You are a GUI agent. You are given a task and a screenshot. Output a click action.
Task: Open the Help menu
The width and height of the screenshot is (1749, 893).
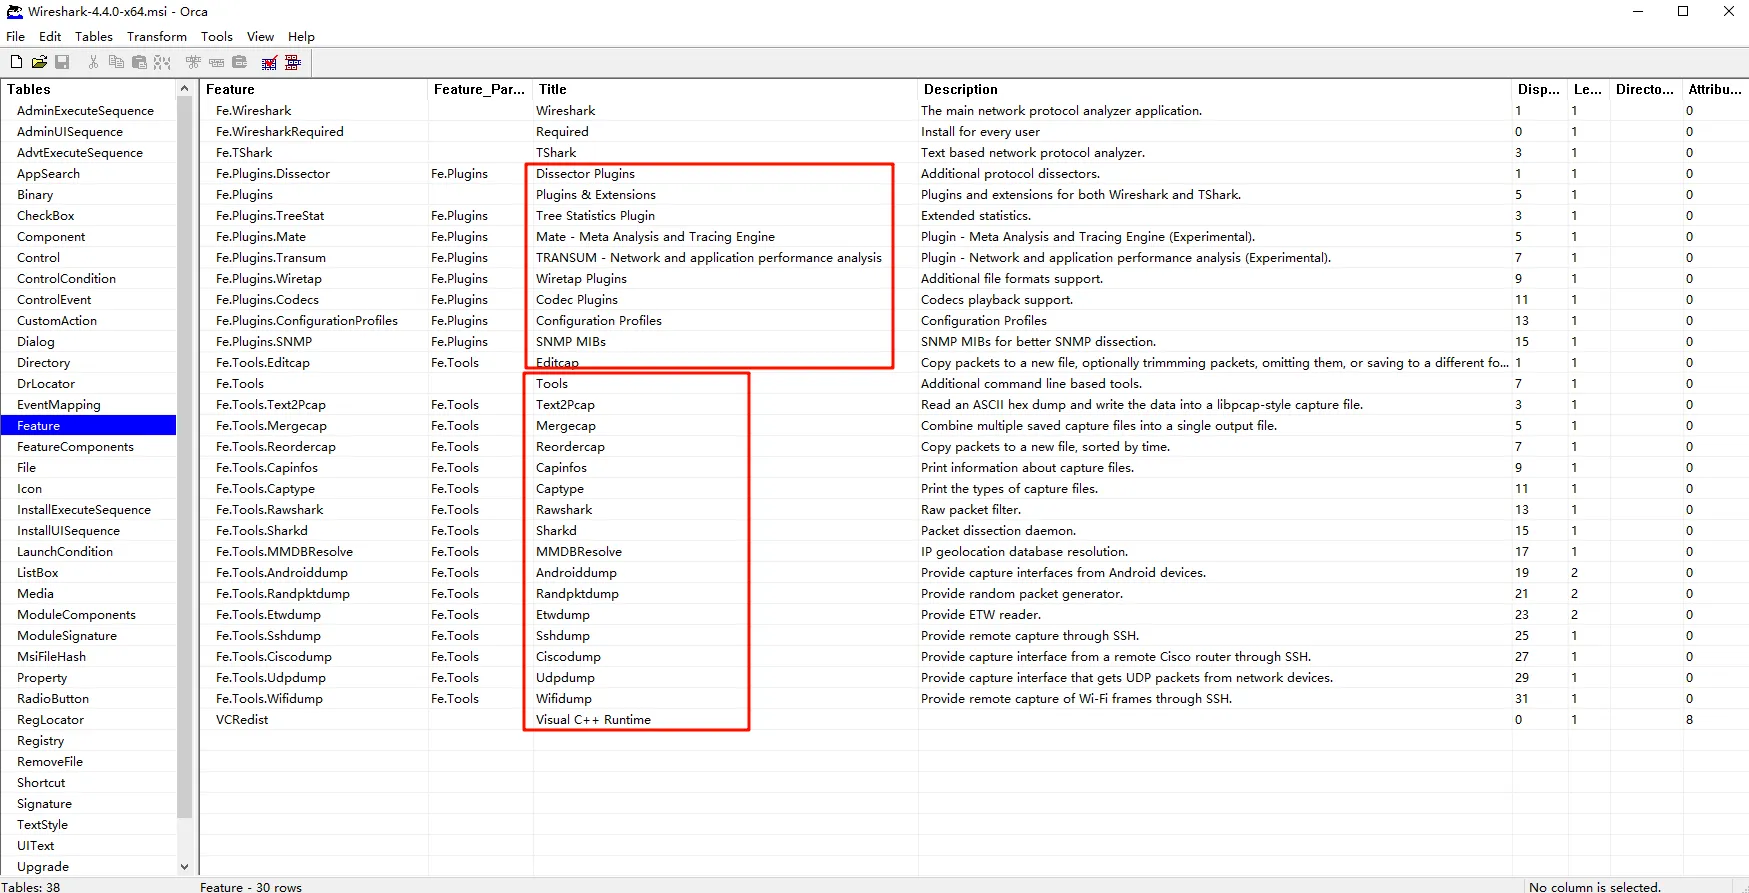(301, 36)
